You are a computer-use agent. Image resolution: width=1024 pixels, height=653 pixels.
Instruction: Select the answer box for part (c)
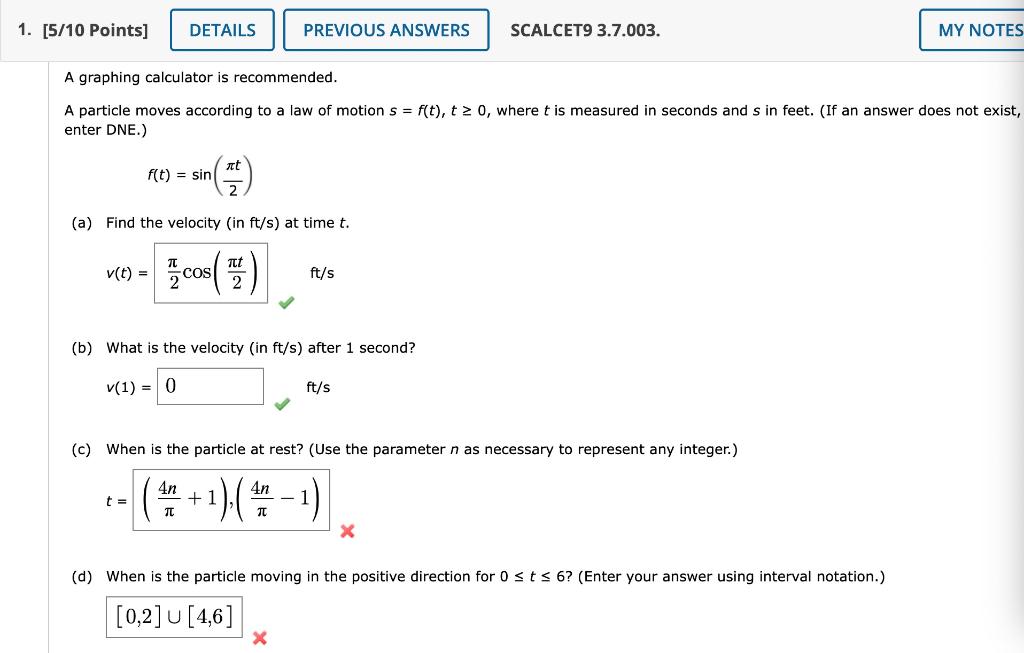(x=231, y=498)
